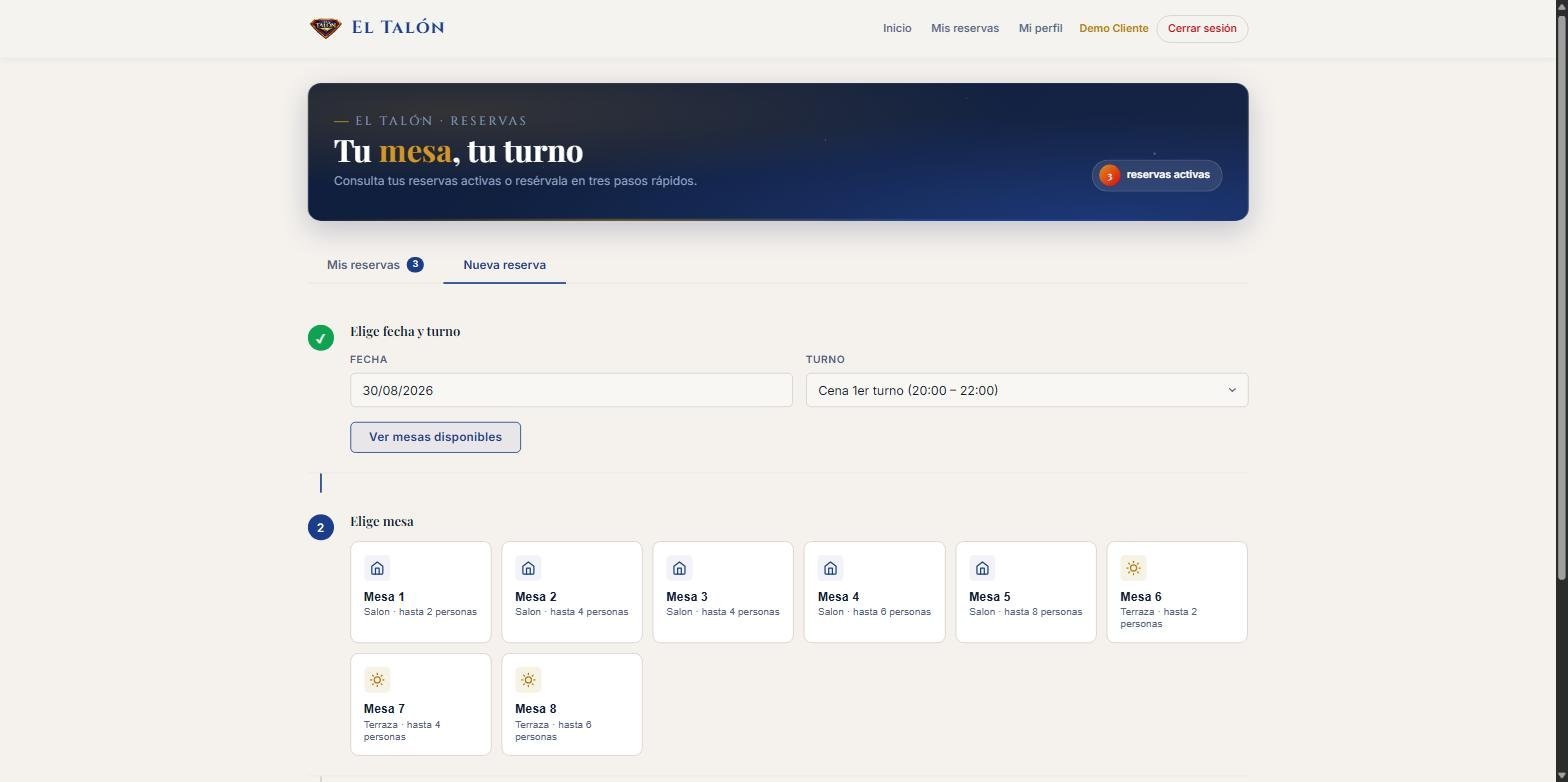This screenshot has height=782, width=1568.
Task: Click the 'FECHA' field label
Action: coord(369,359)
